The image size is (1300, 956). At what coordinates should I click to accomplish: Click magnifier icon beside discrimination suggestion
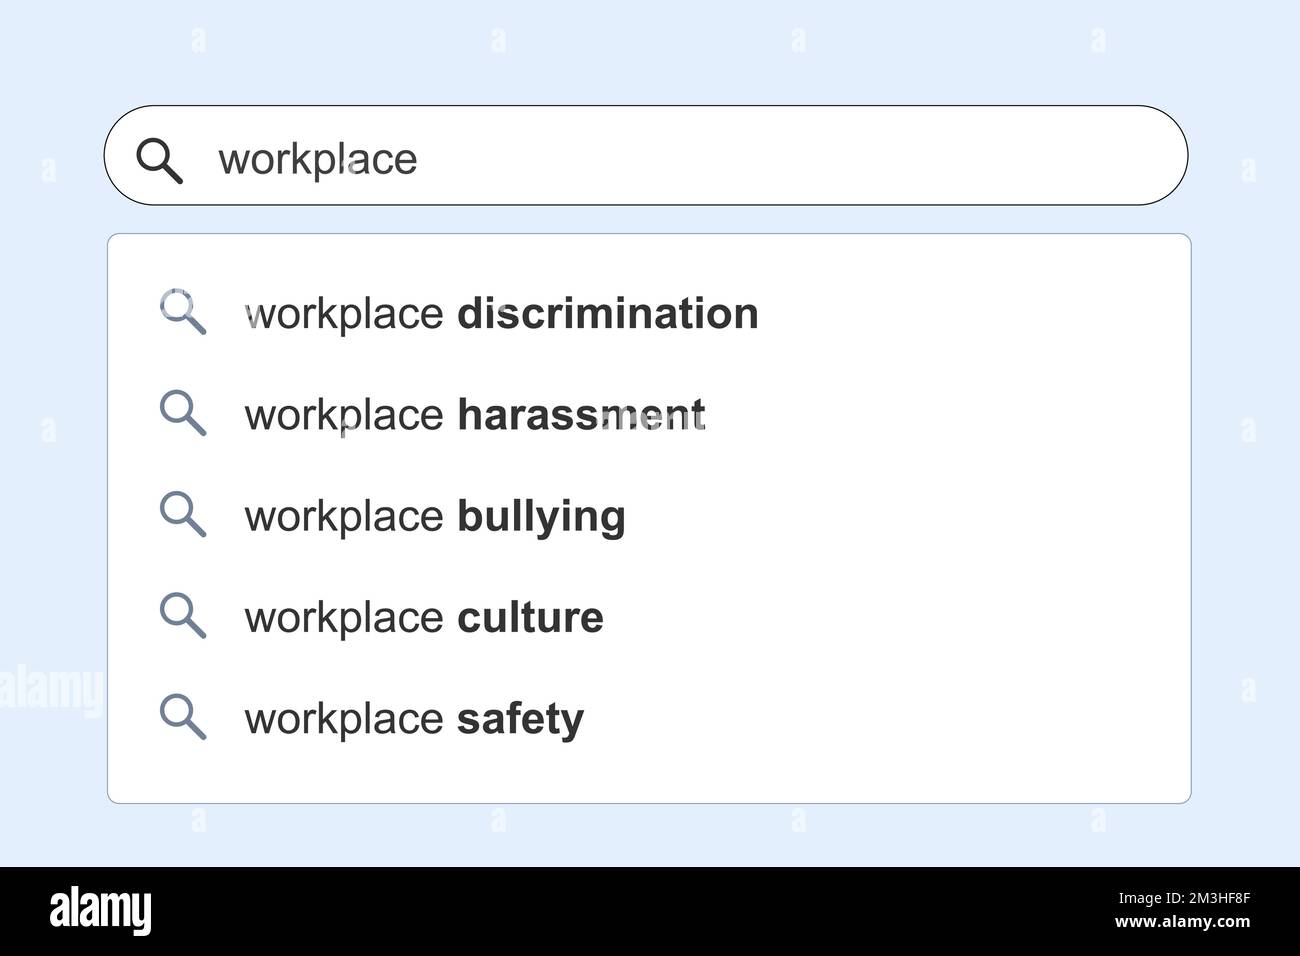click(183, 313)
